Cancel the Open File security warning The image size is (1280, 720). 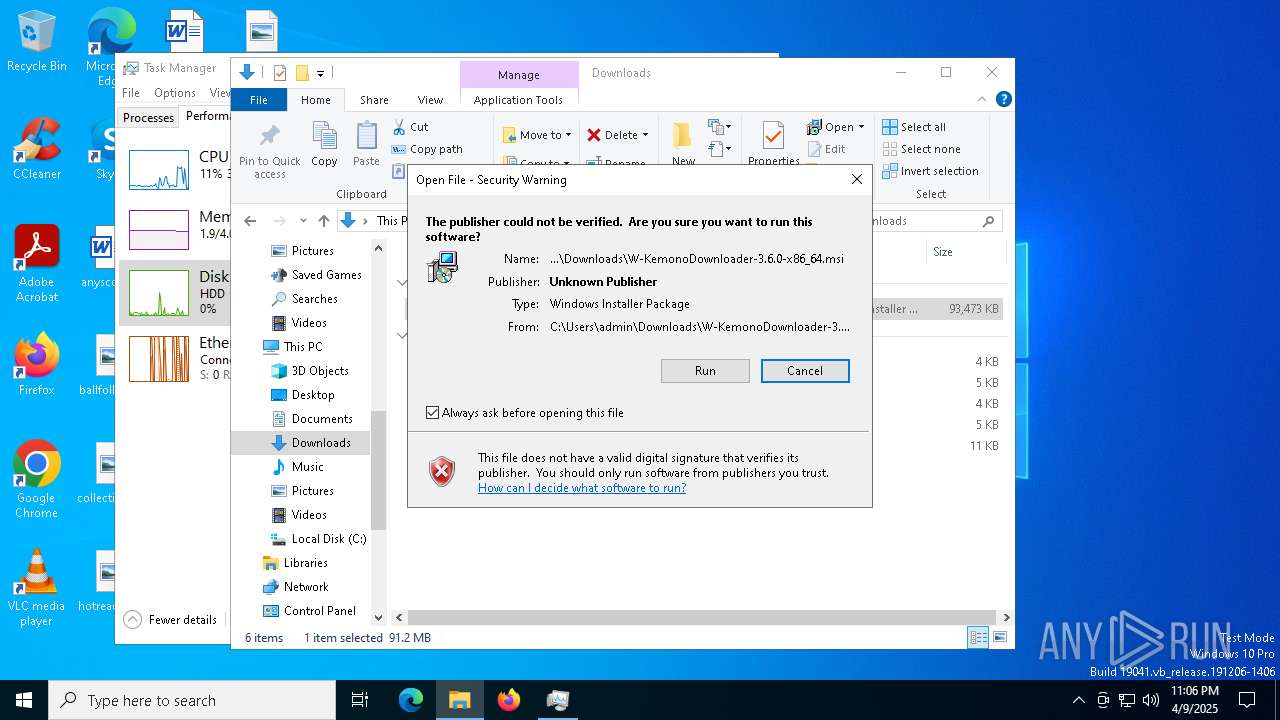click(805, 371)
